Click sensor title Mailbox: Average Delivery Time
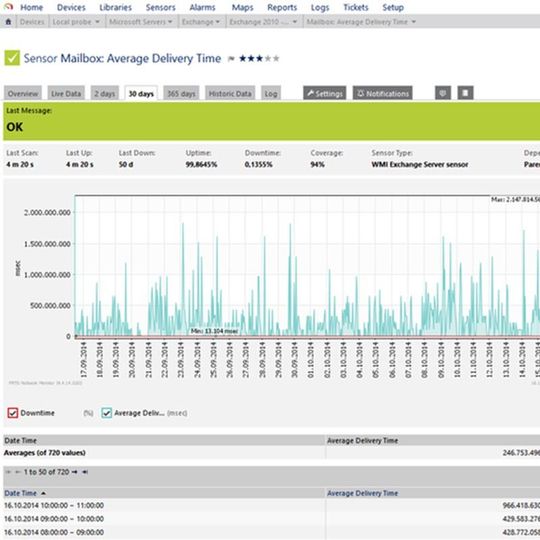Image resolution: width=540 pixels, height=540 pixels. (141, 58)
